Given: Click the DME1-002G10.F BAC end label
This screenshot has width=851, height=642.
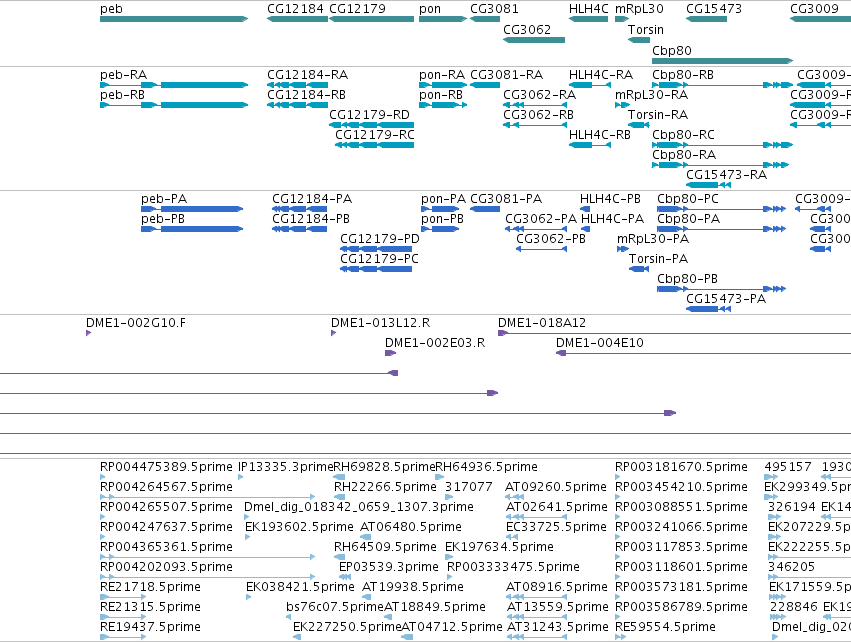Looking at the screenshot, I should click(136, 323).
